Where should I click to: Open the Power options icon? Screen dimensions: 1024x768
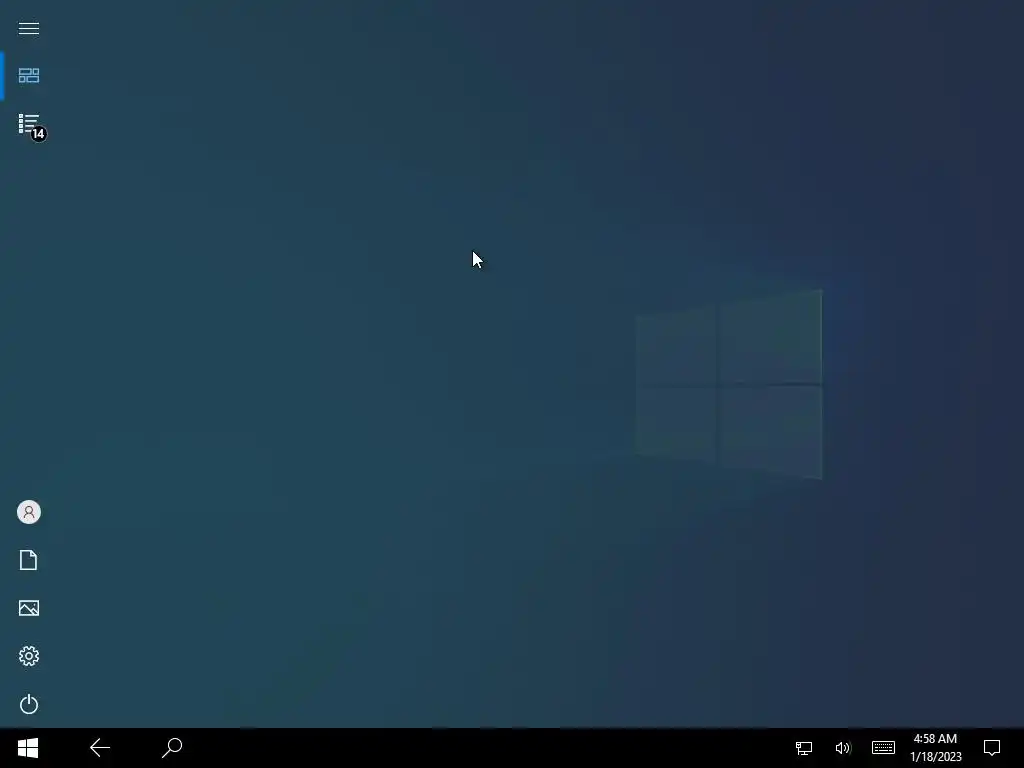(x=29, y=704)
